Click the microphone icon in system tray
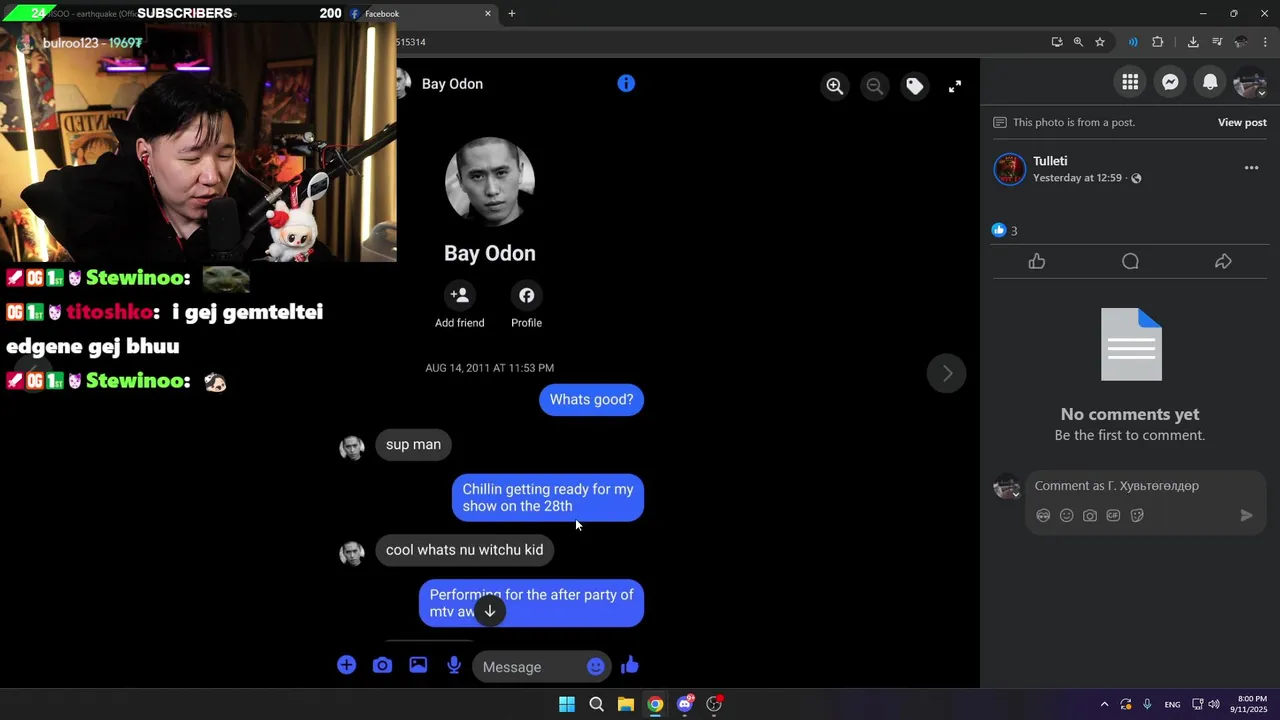1280x720 pixels. click(1147, 704)
